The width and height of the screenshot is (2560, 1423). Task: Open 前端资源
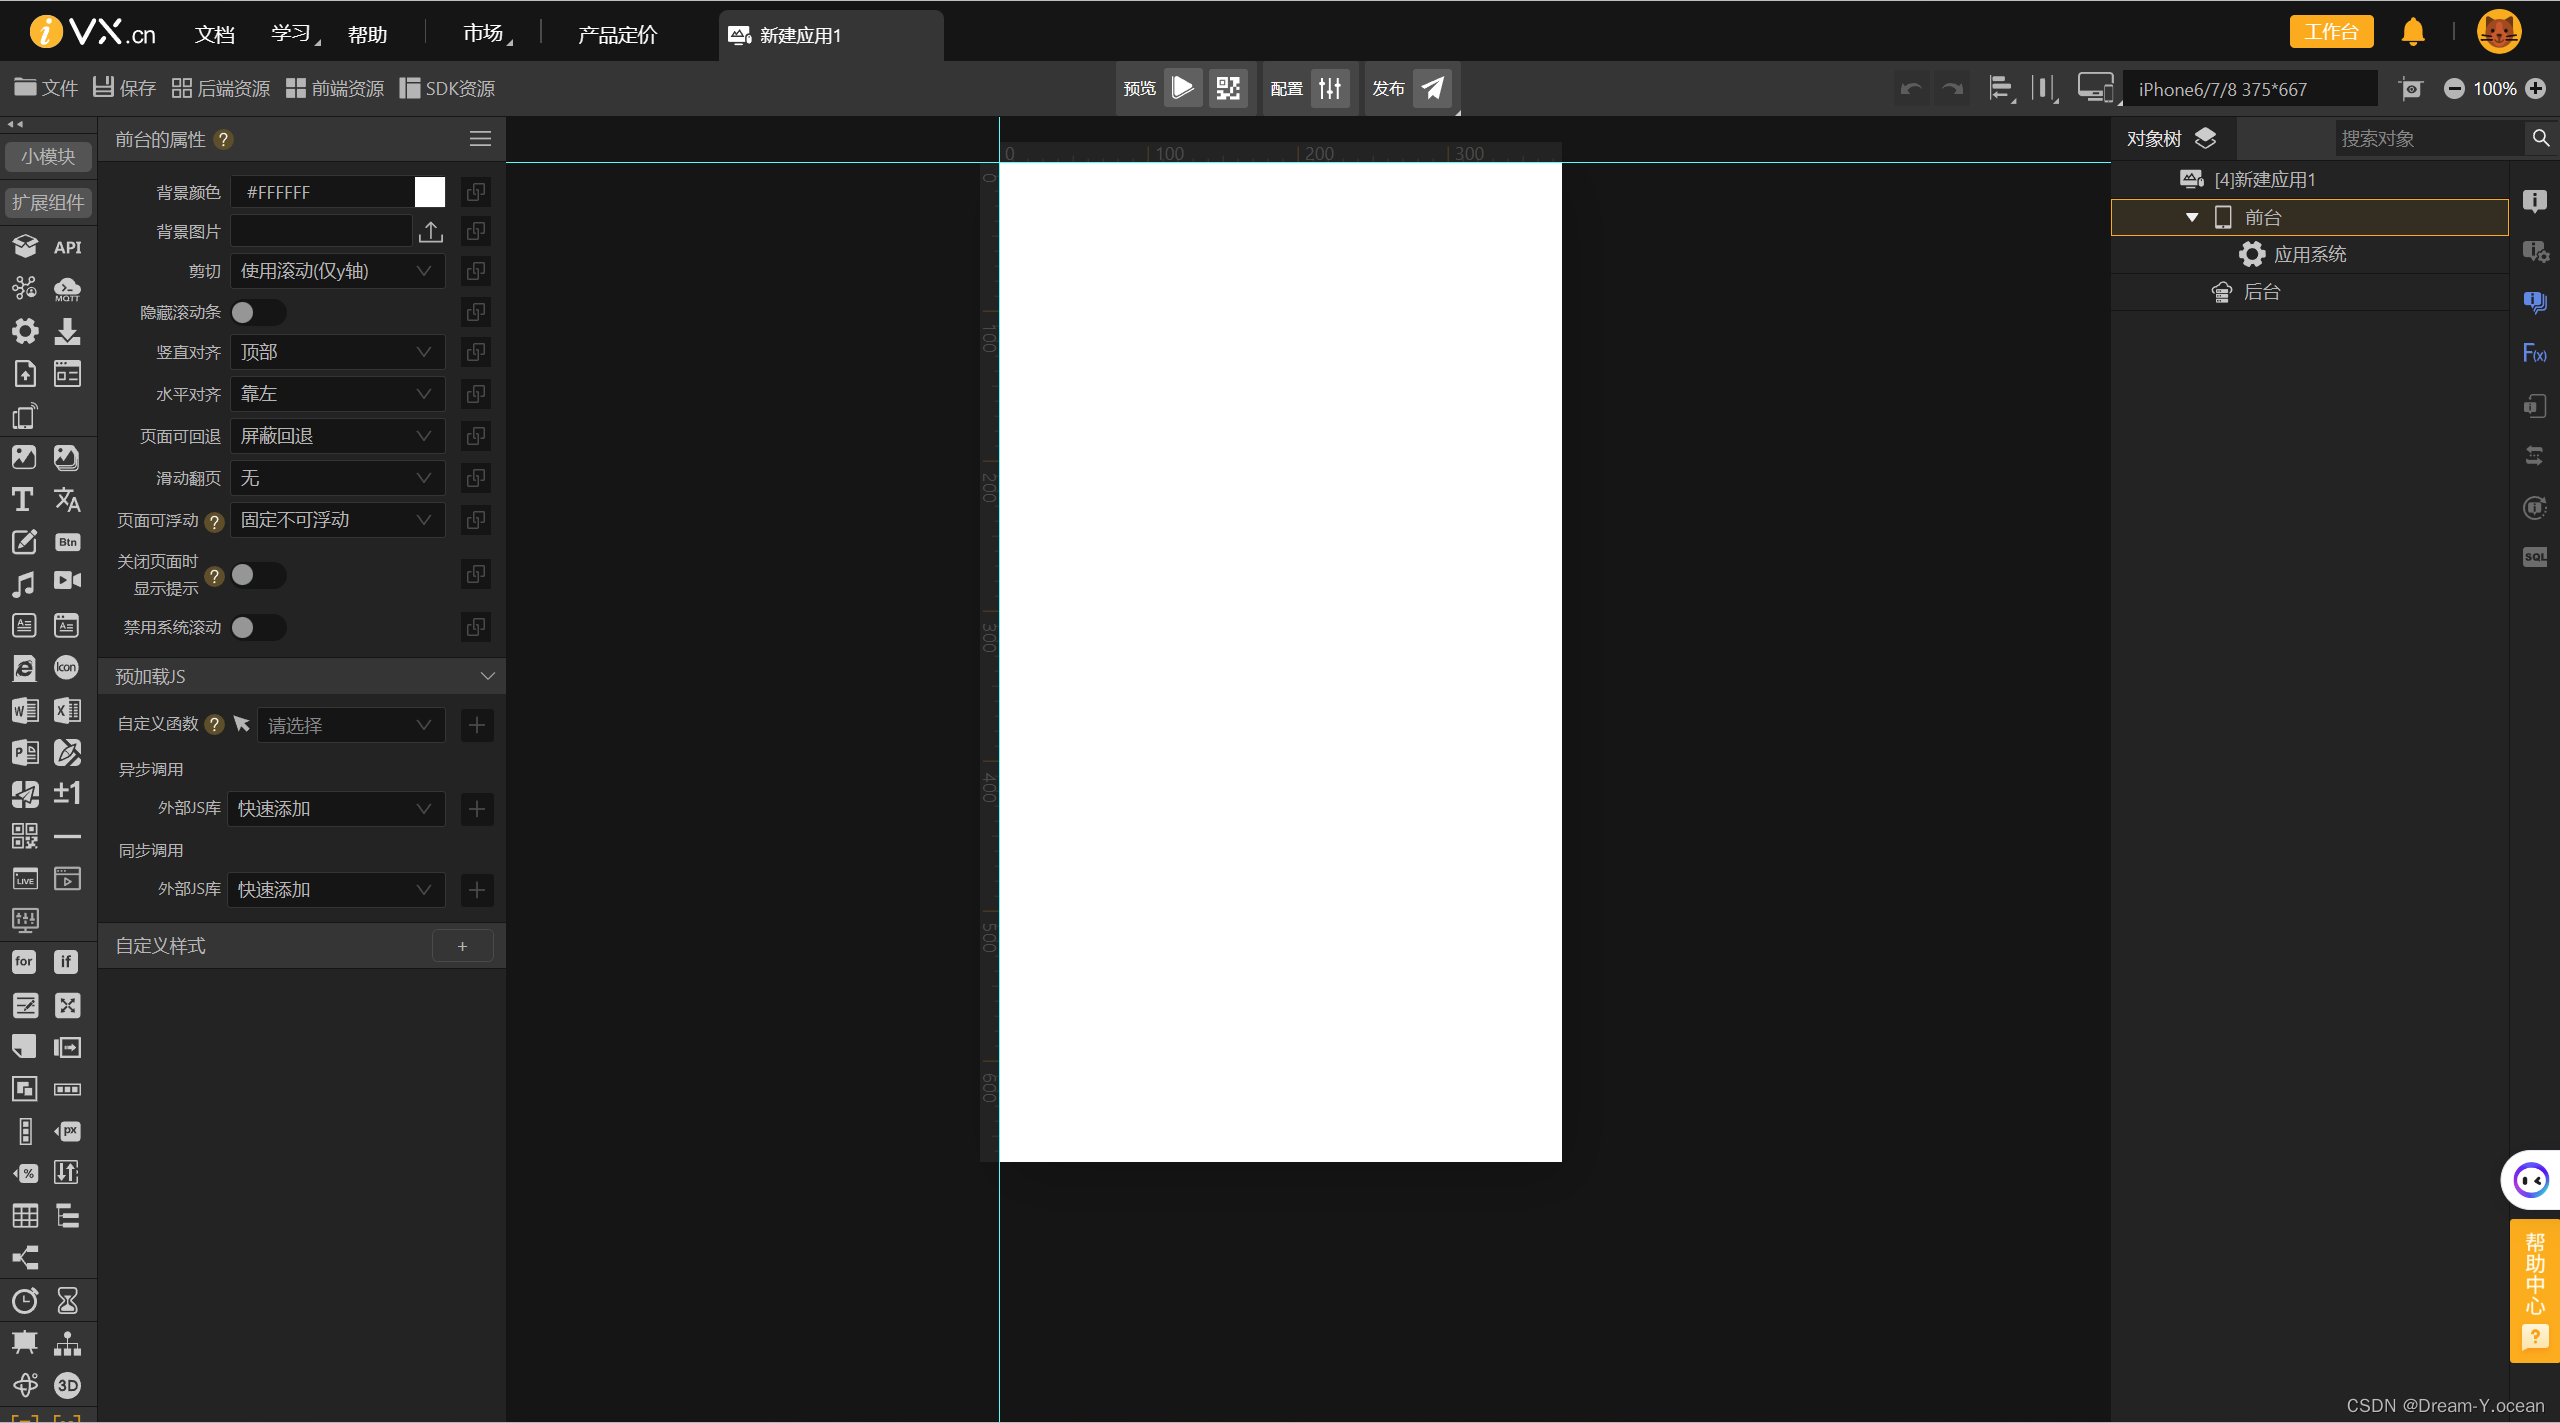(x=334, y=88)
